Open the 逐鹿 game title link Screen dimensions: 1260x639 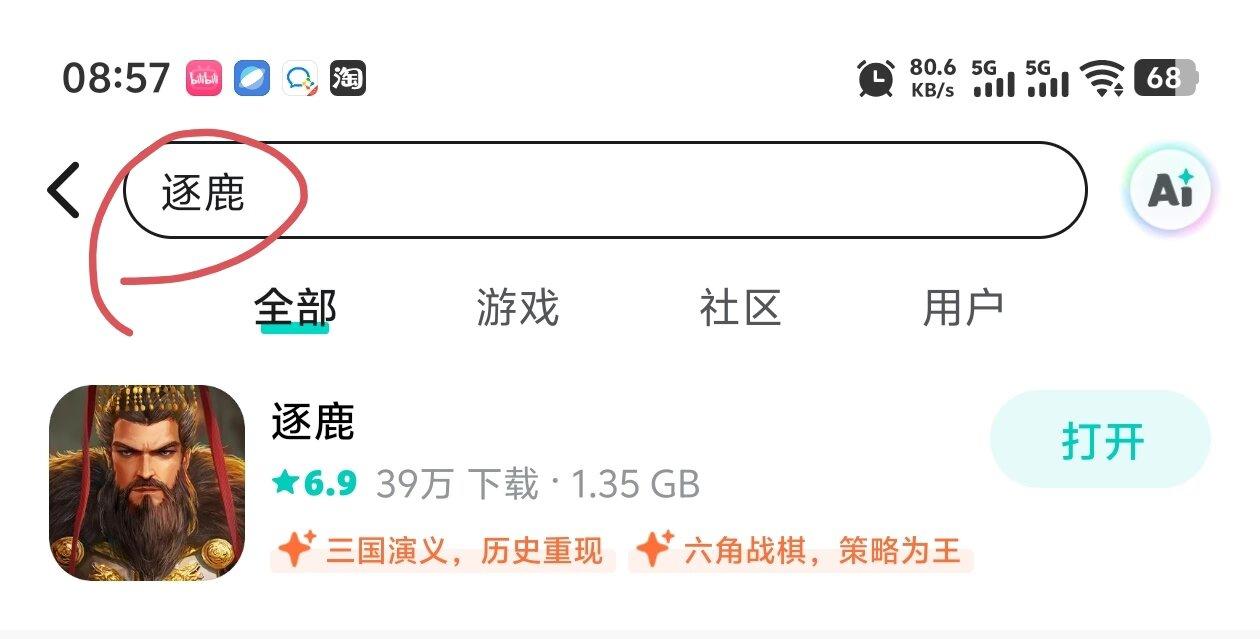(313, 422)
